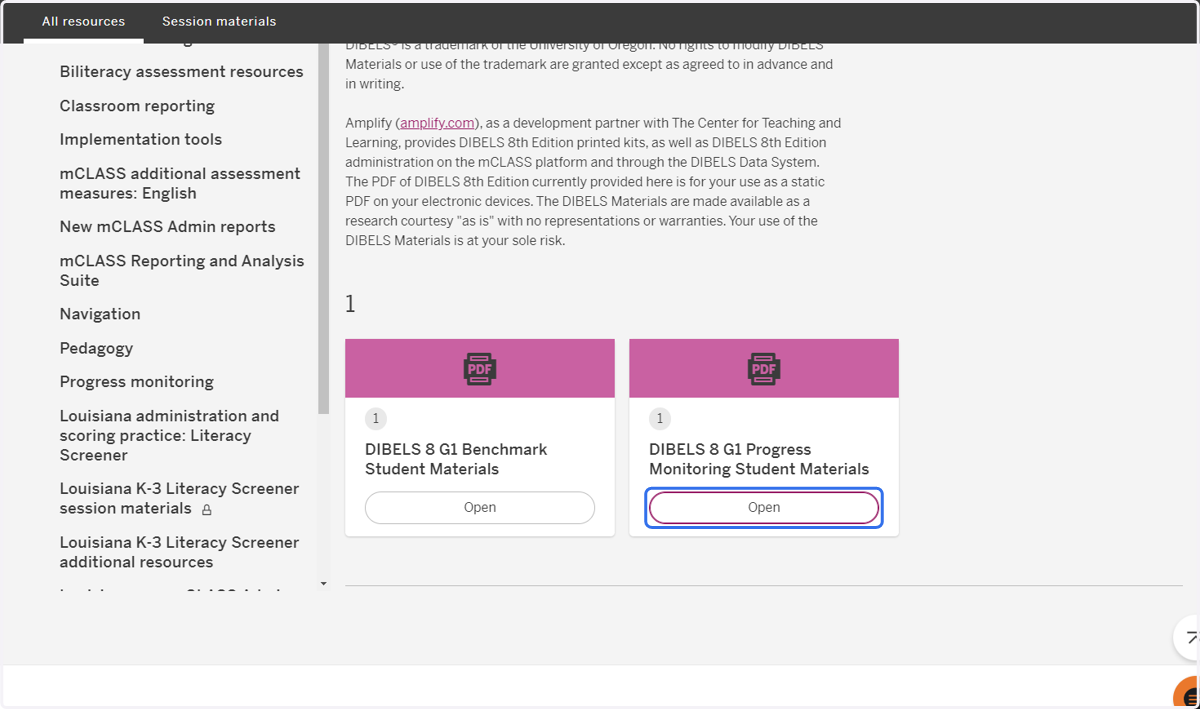Switch to the All resources tab
This screenshot has height=709, width=1200.
84,21
